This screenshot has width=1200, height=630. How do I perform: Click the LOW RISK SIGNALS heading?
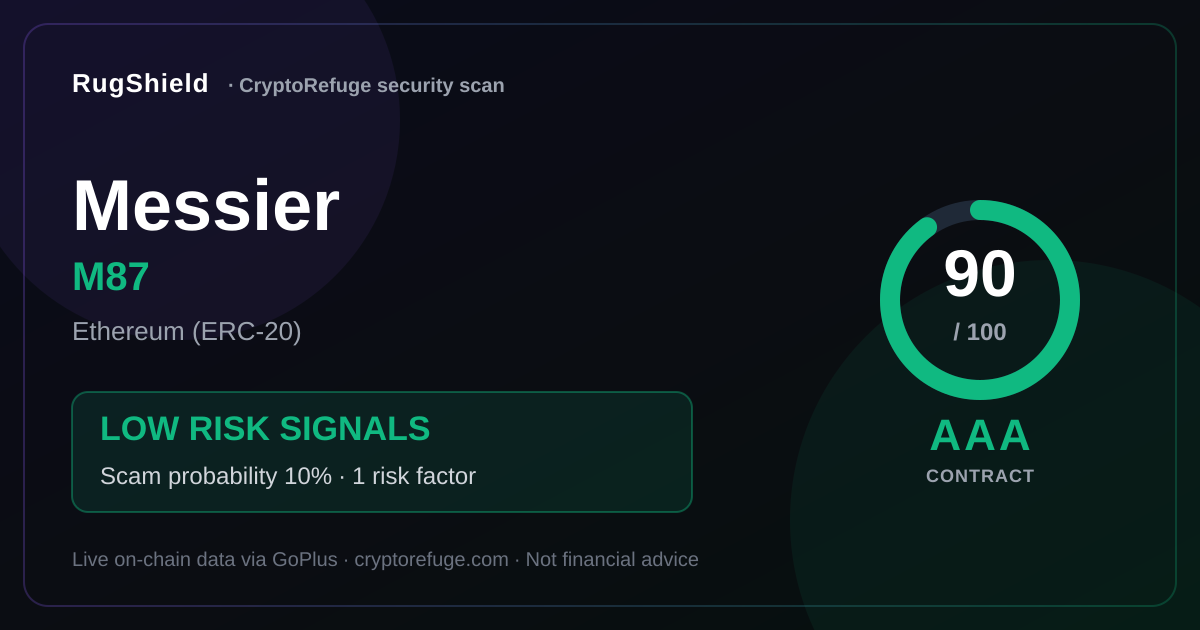[265, 429]
